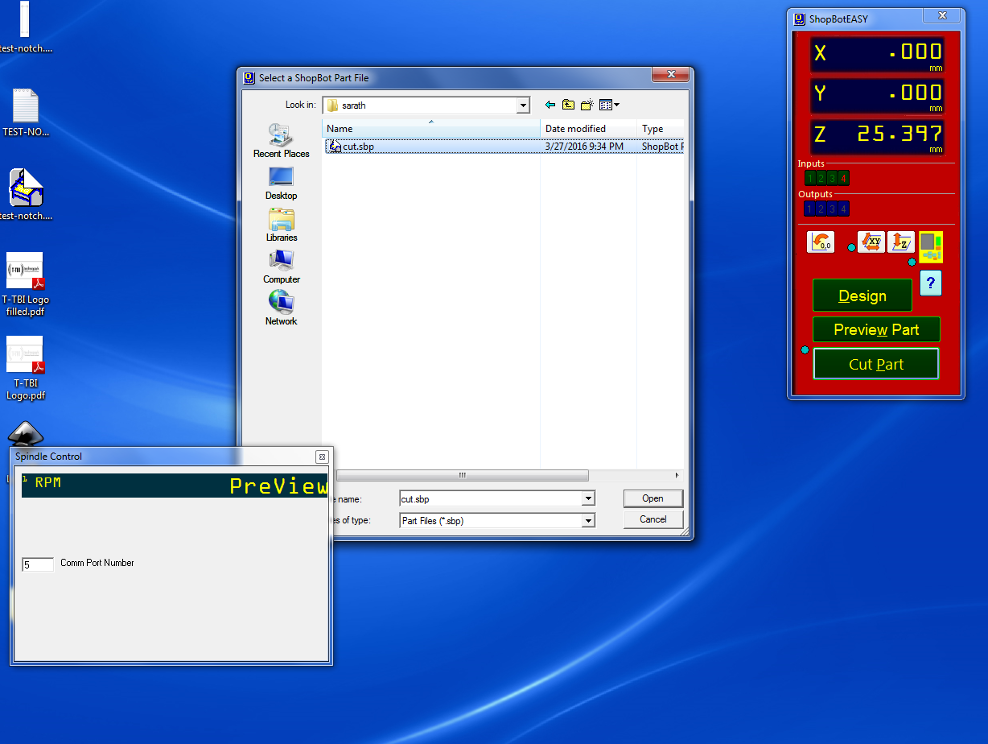The height and width of the screenshot is (744, 988).
Task: Click the test-notch ShopBot file desktop icon
Action: tap(25, 195)
